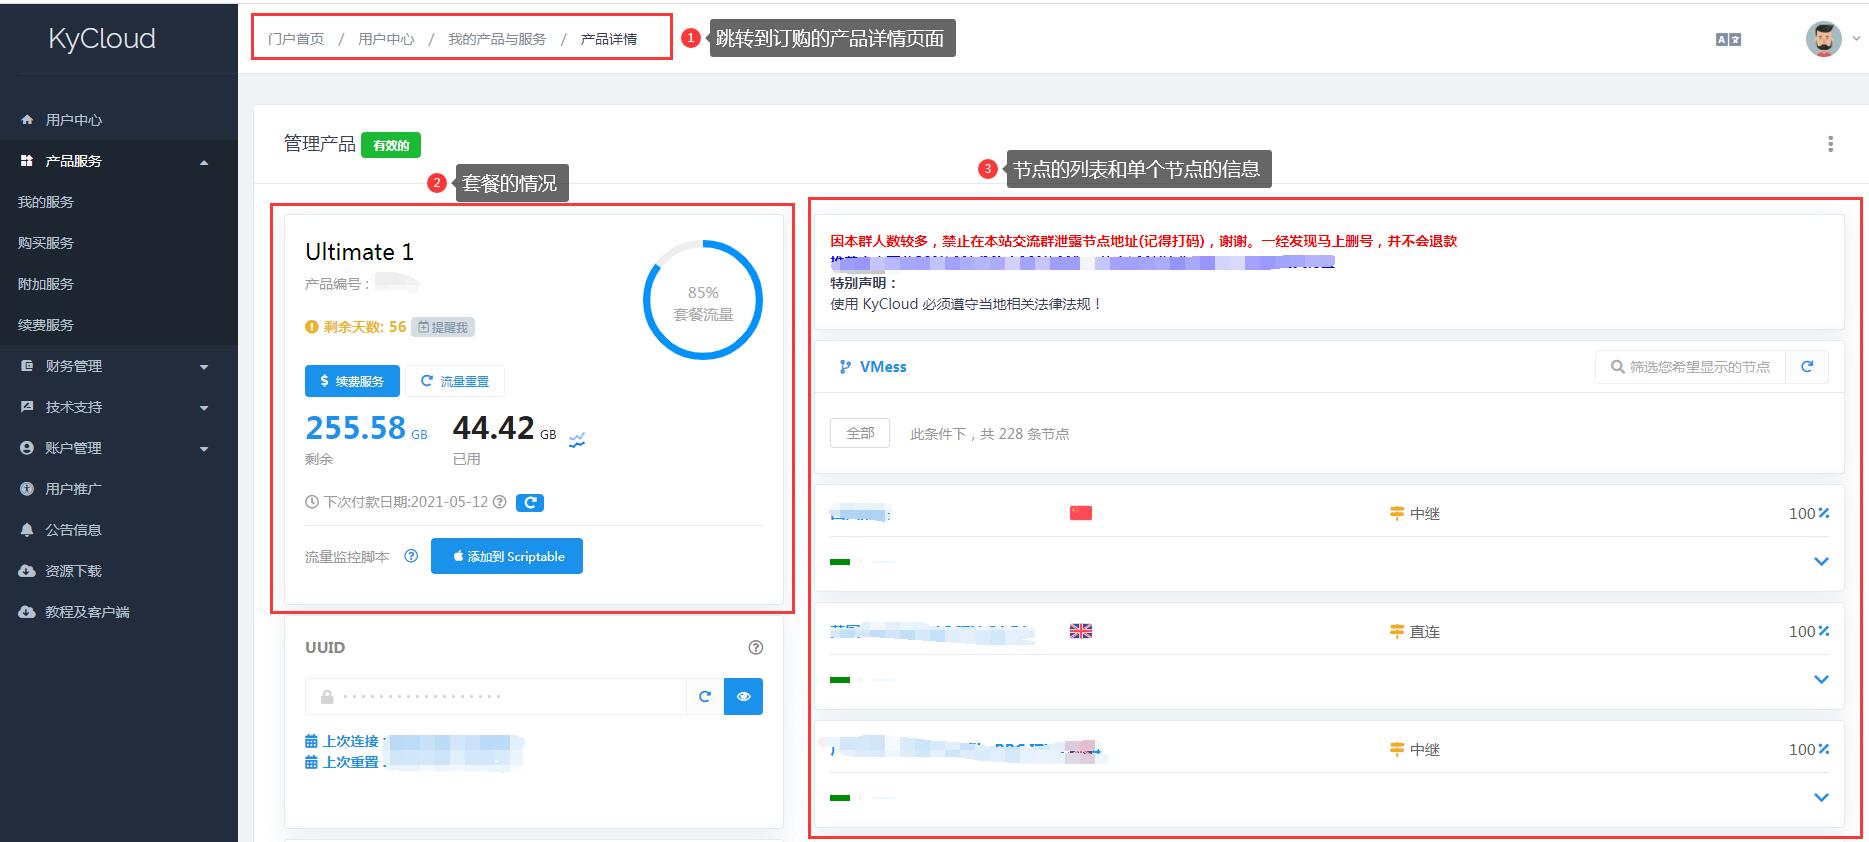Open 附加服务 sidebar item
This screenshot has height=842, width=1869.
point(46,284)
